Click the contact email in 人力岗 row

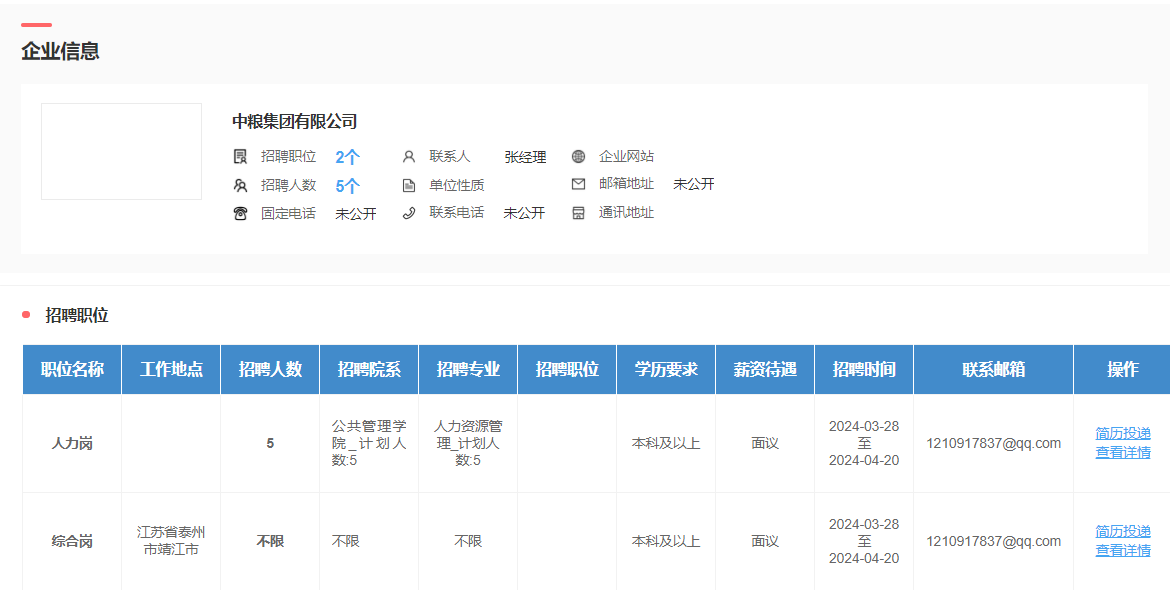(x=993, y=443)
